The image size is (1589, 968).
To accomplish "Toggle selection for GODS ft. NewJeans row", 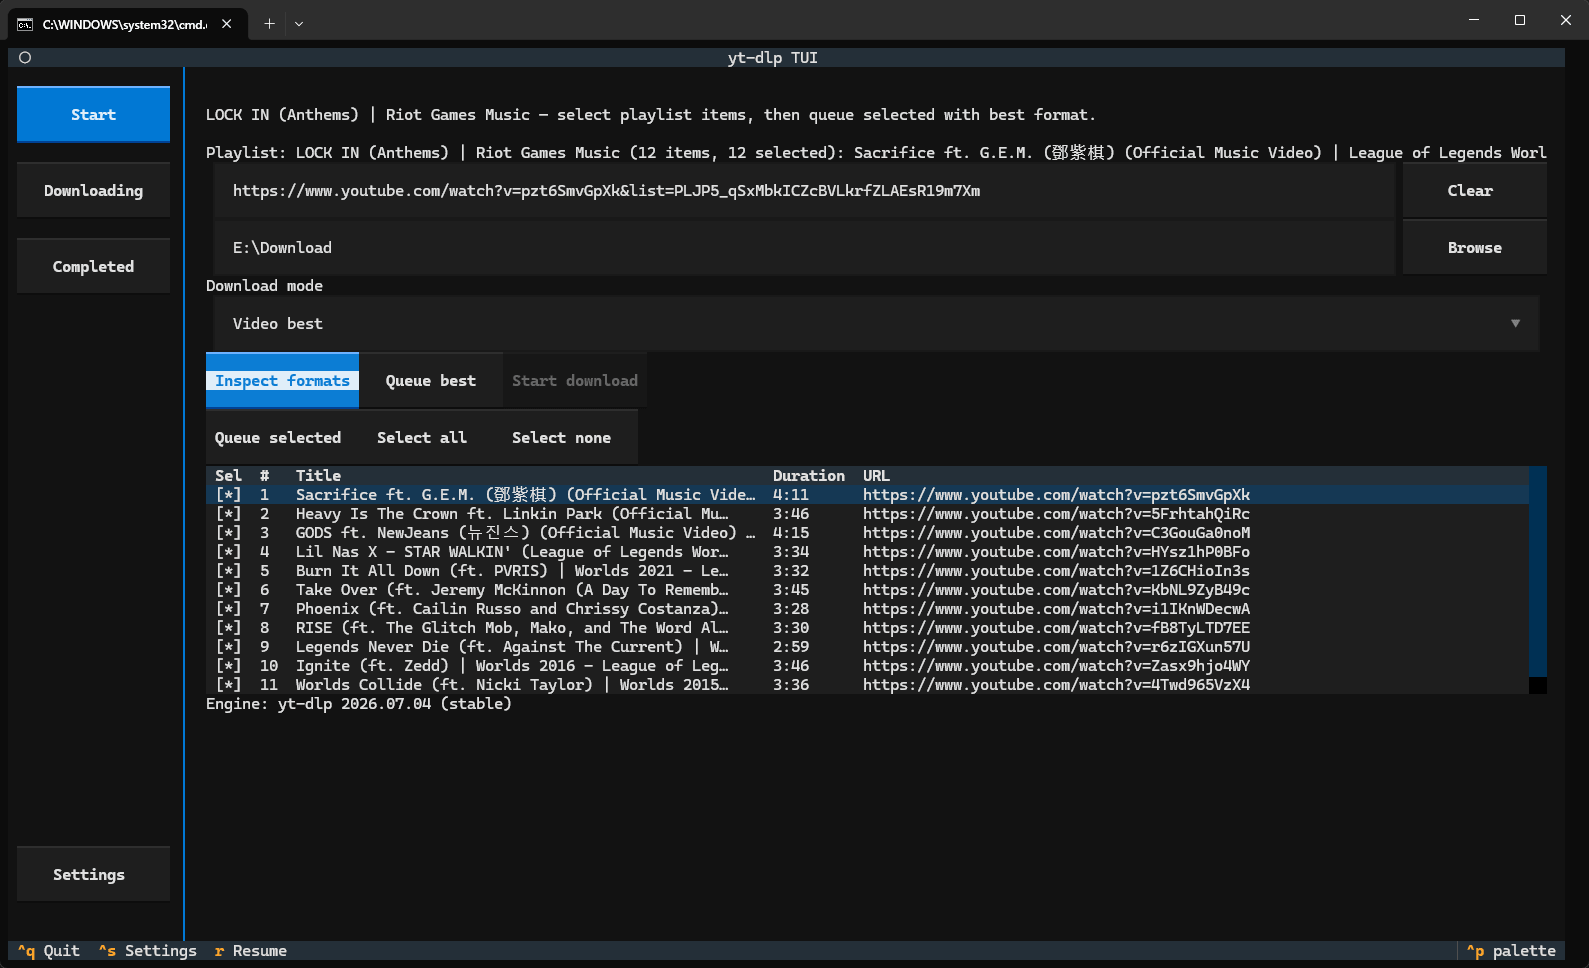I will pyautogui.click(x=229, y=533).
